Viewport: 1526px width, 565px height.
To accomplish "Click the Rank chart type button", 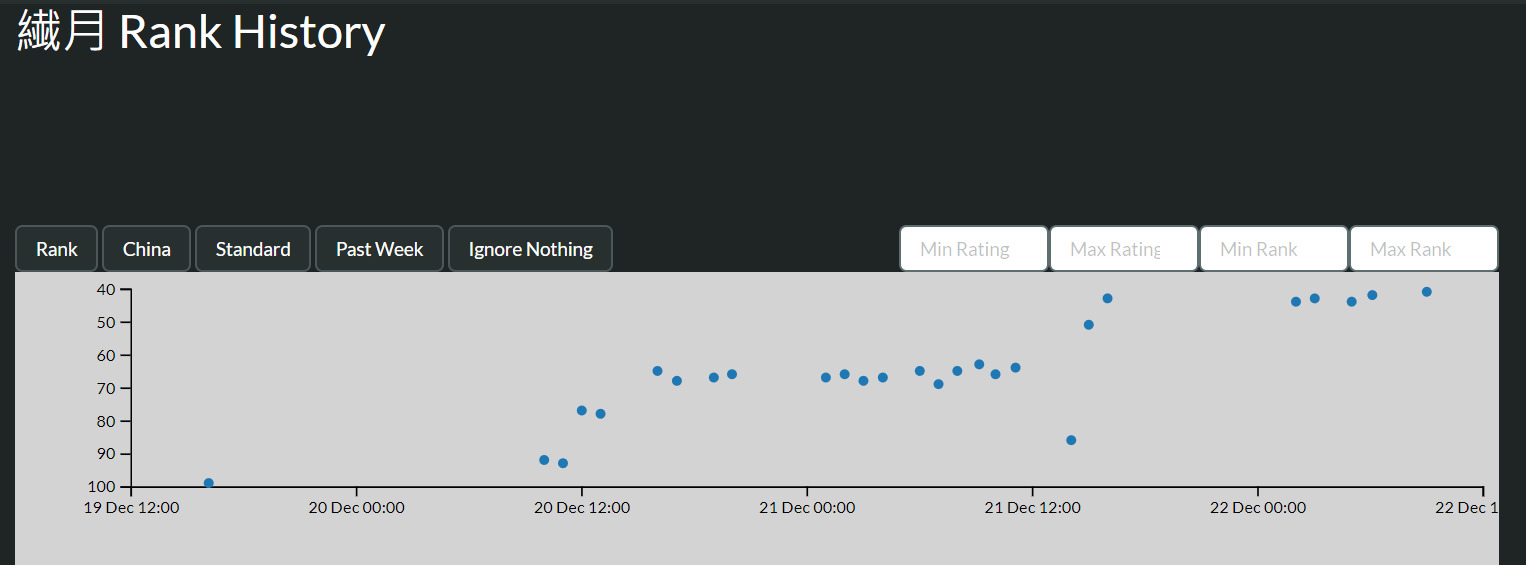I will tap(56, 249).
